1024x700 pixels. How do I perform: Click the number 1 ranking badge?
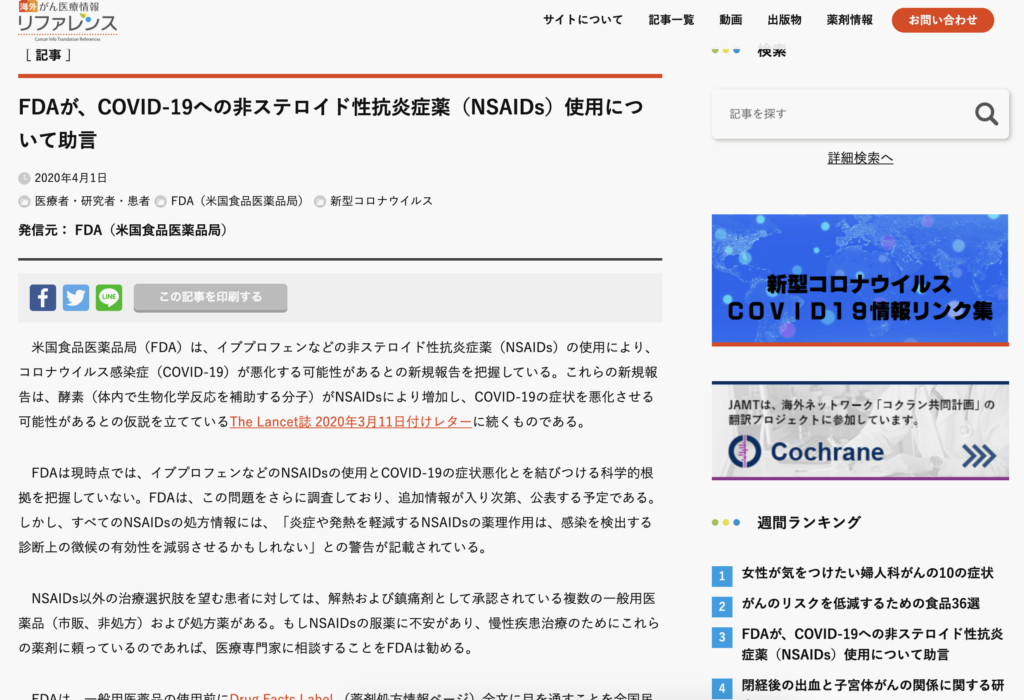(x=722, y=576)
